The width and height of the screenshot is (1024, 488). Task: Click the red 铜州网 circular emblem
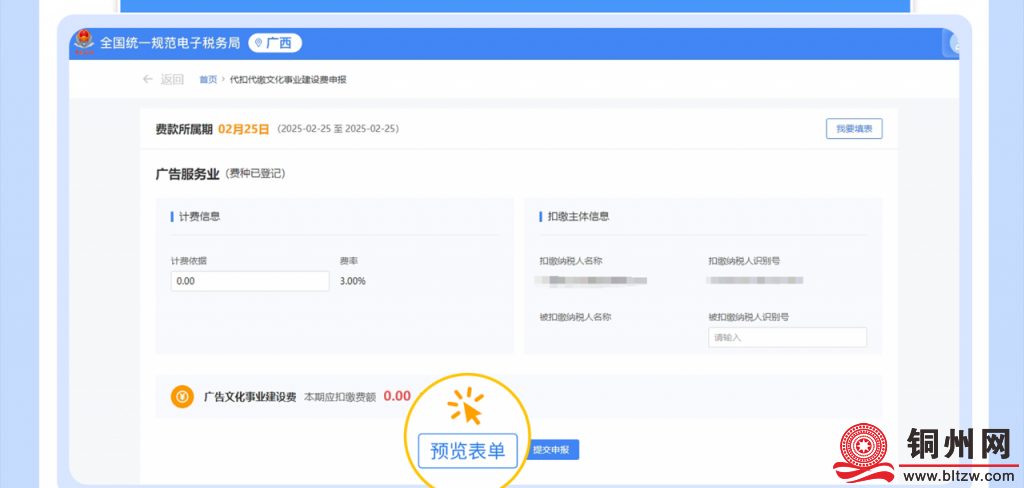tap(865, 451)
